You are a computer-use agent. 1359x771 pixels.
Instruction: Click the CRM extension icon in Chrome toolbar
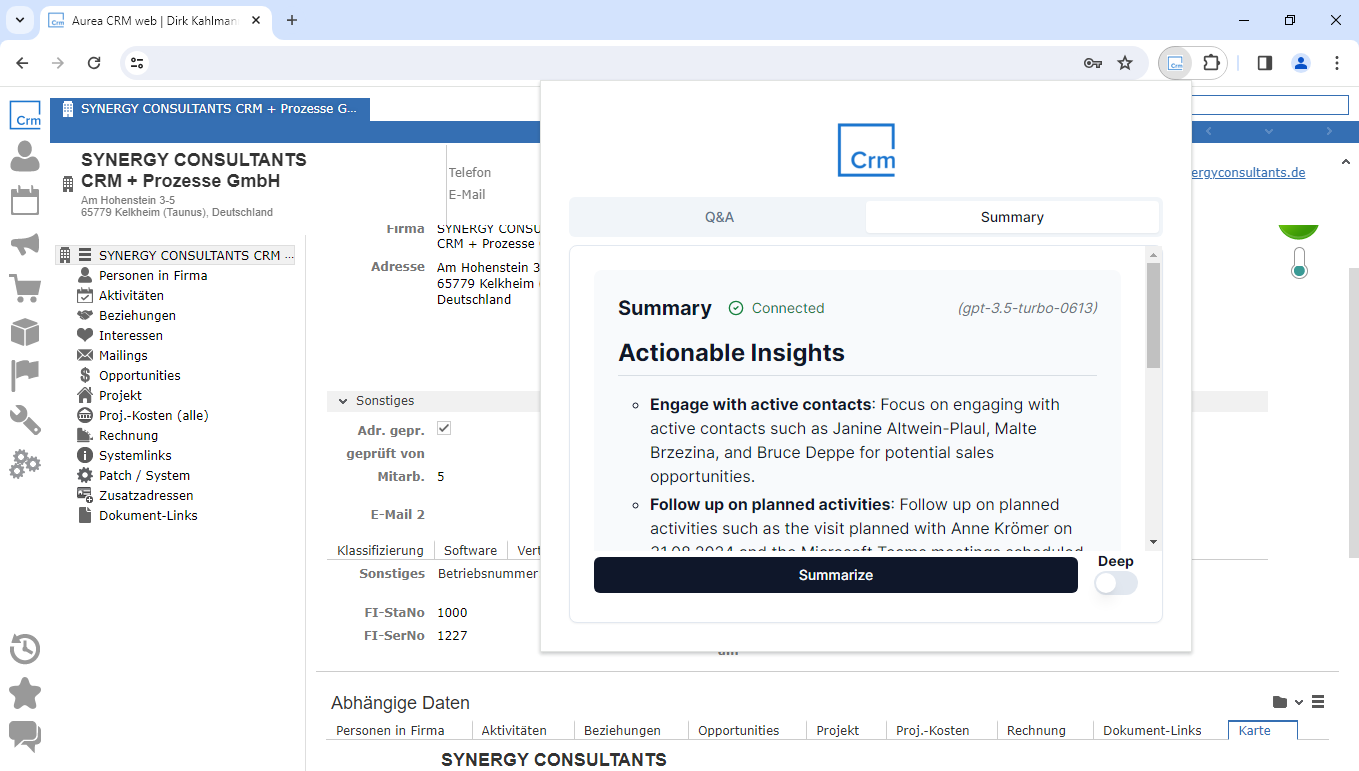(1177, 63)
